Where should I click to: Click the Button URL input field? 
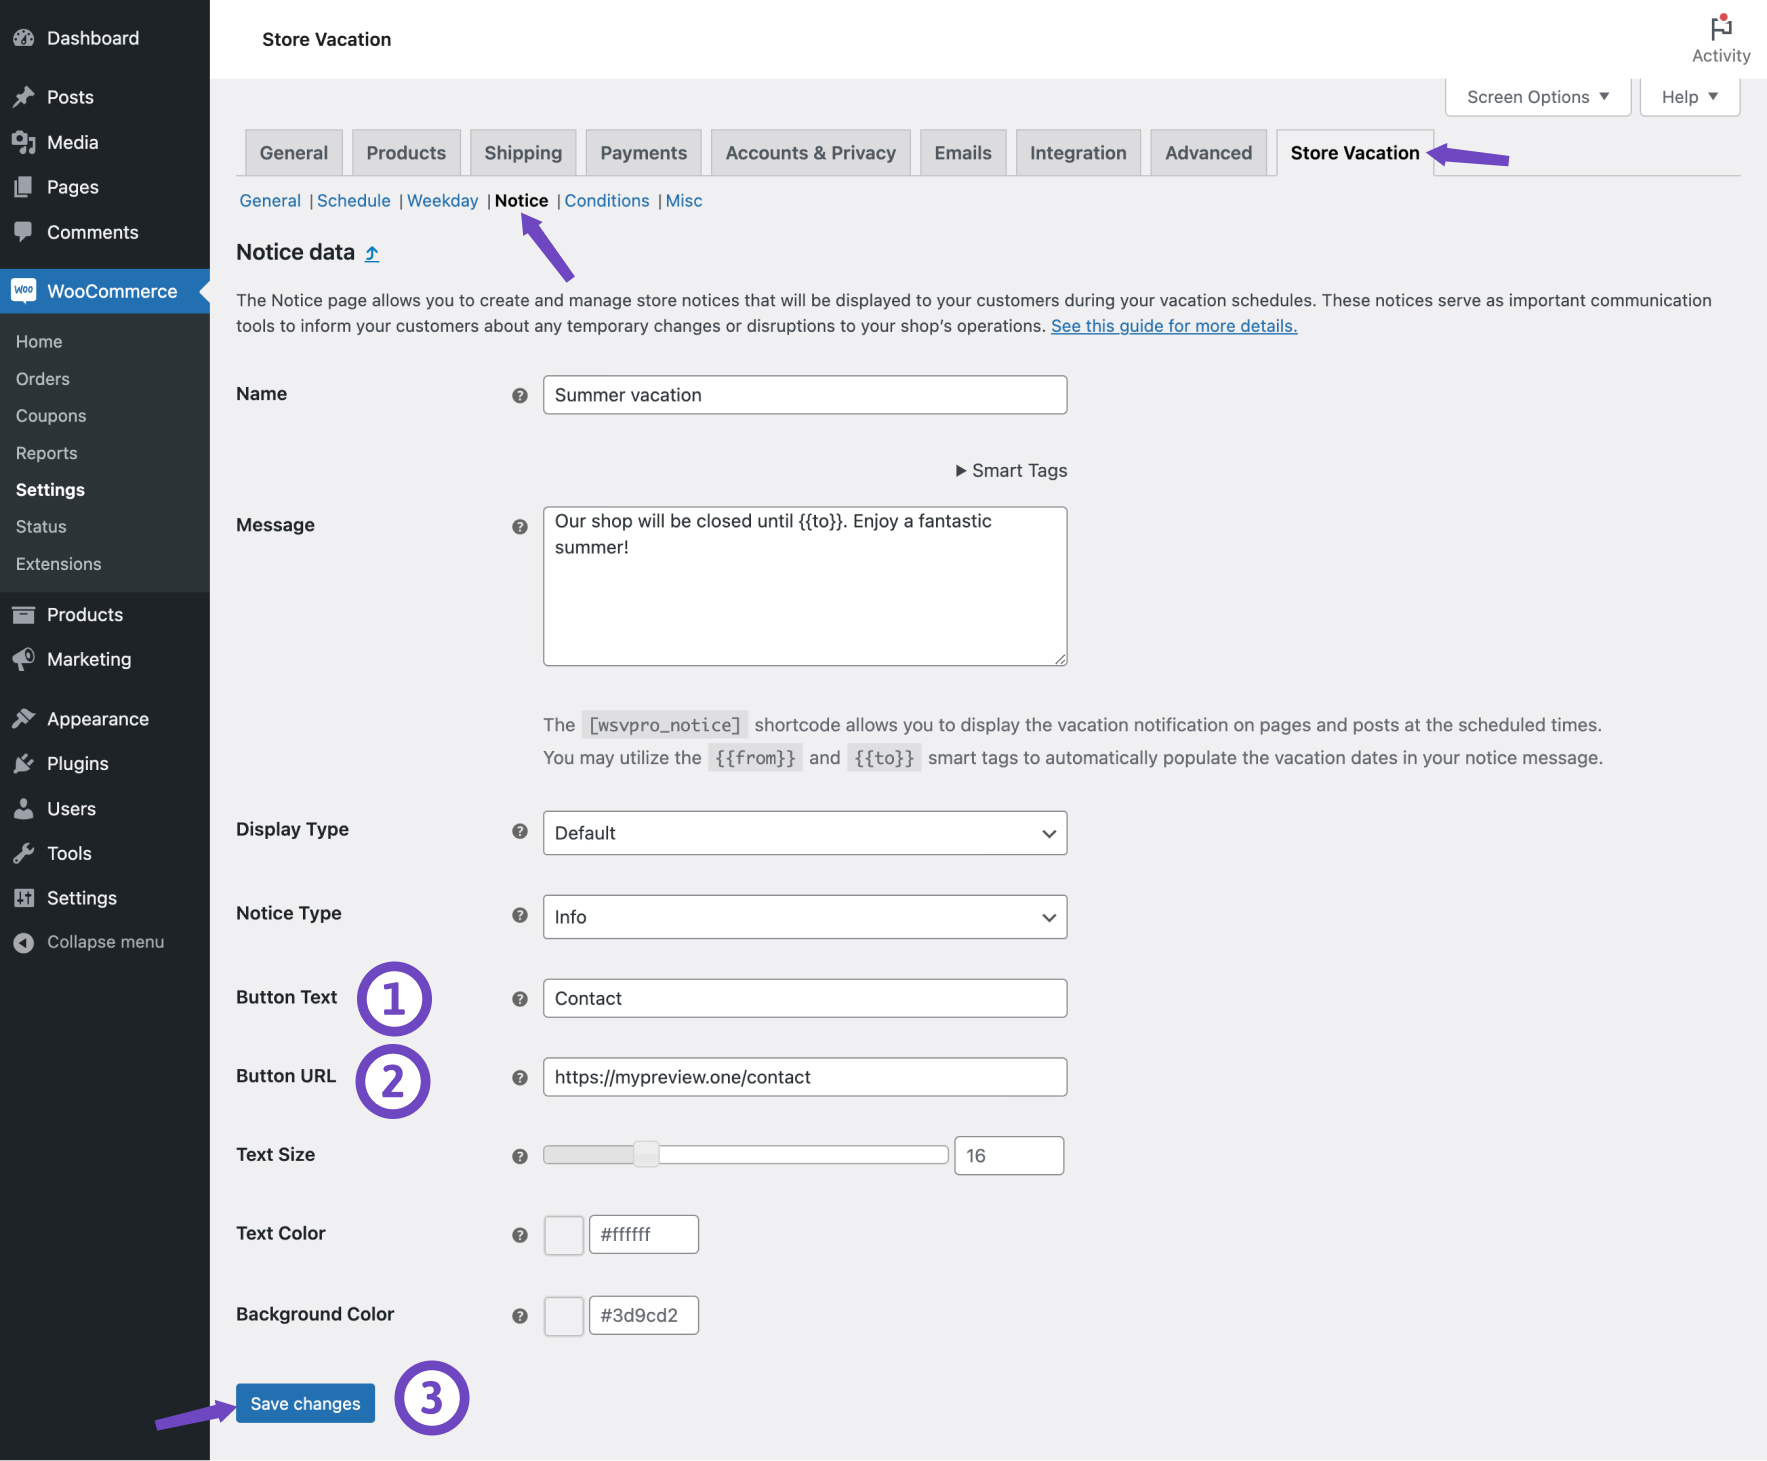click(x=804, y=1077)
